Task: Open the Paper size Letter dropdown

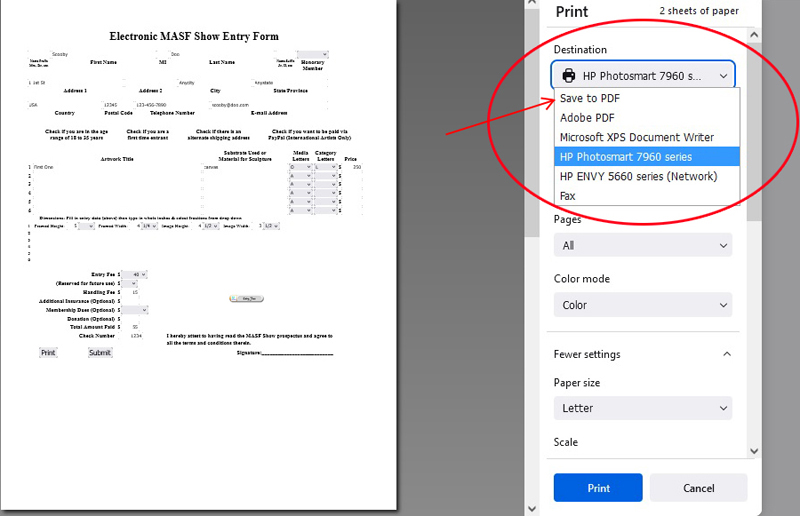Action: [642, 408]
